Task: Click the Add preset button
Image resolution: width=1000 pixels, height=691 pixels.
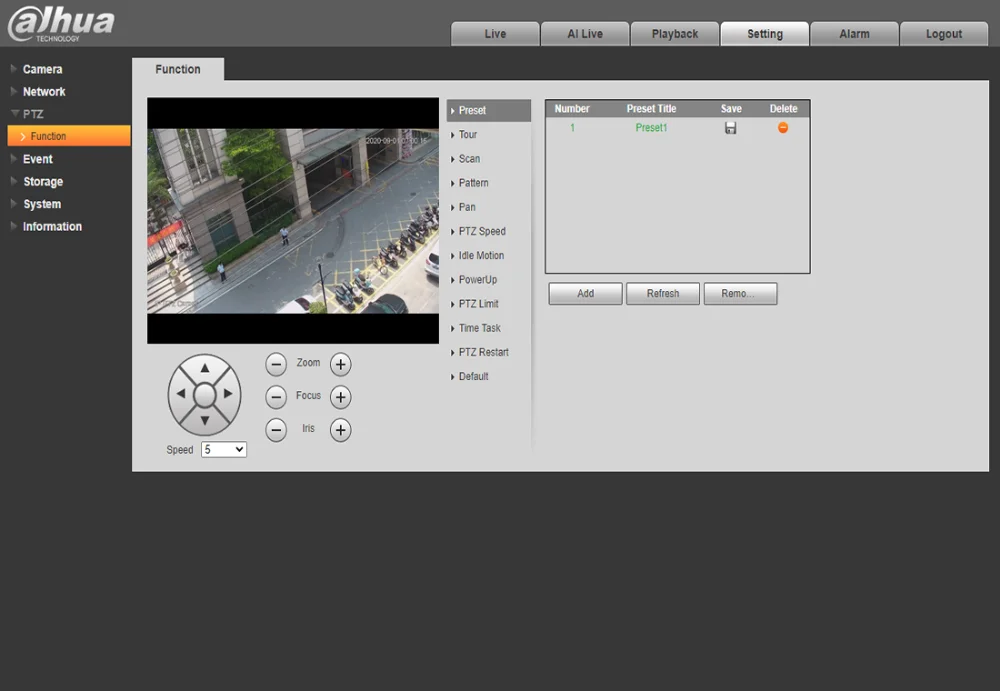Action: pos(585,293)
